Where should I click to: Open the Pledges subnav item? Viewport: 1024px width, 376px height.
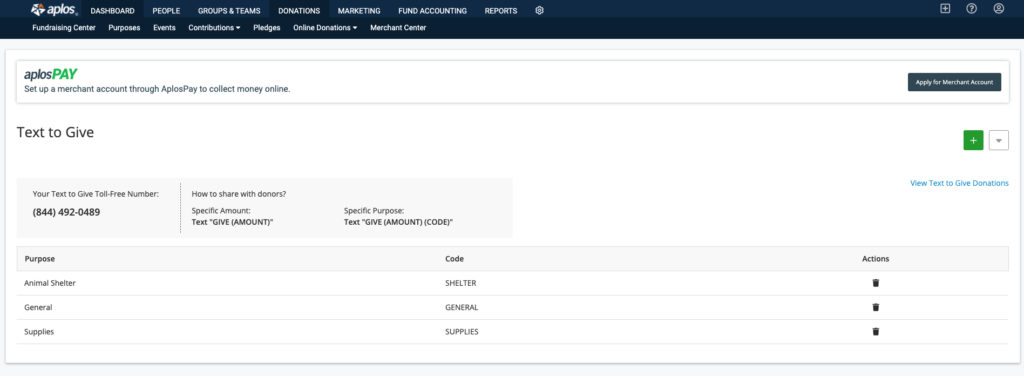[x=266, y=28]
